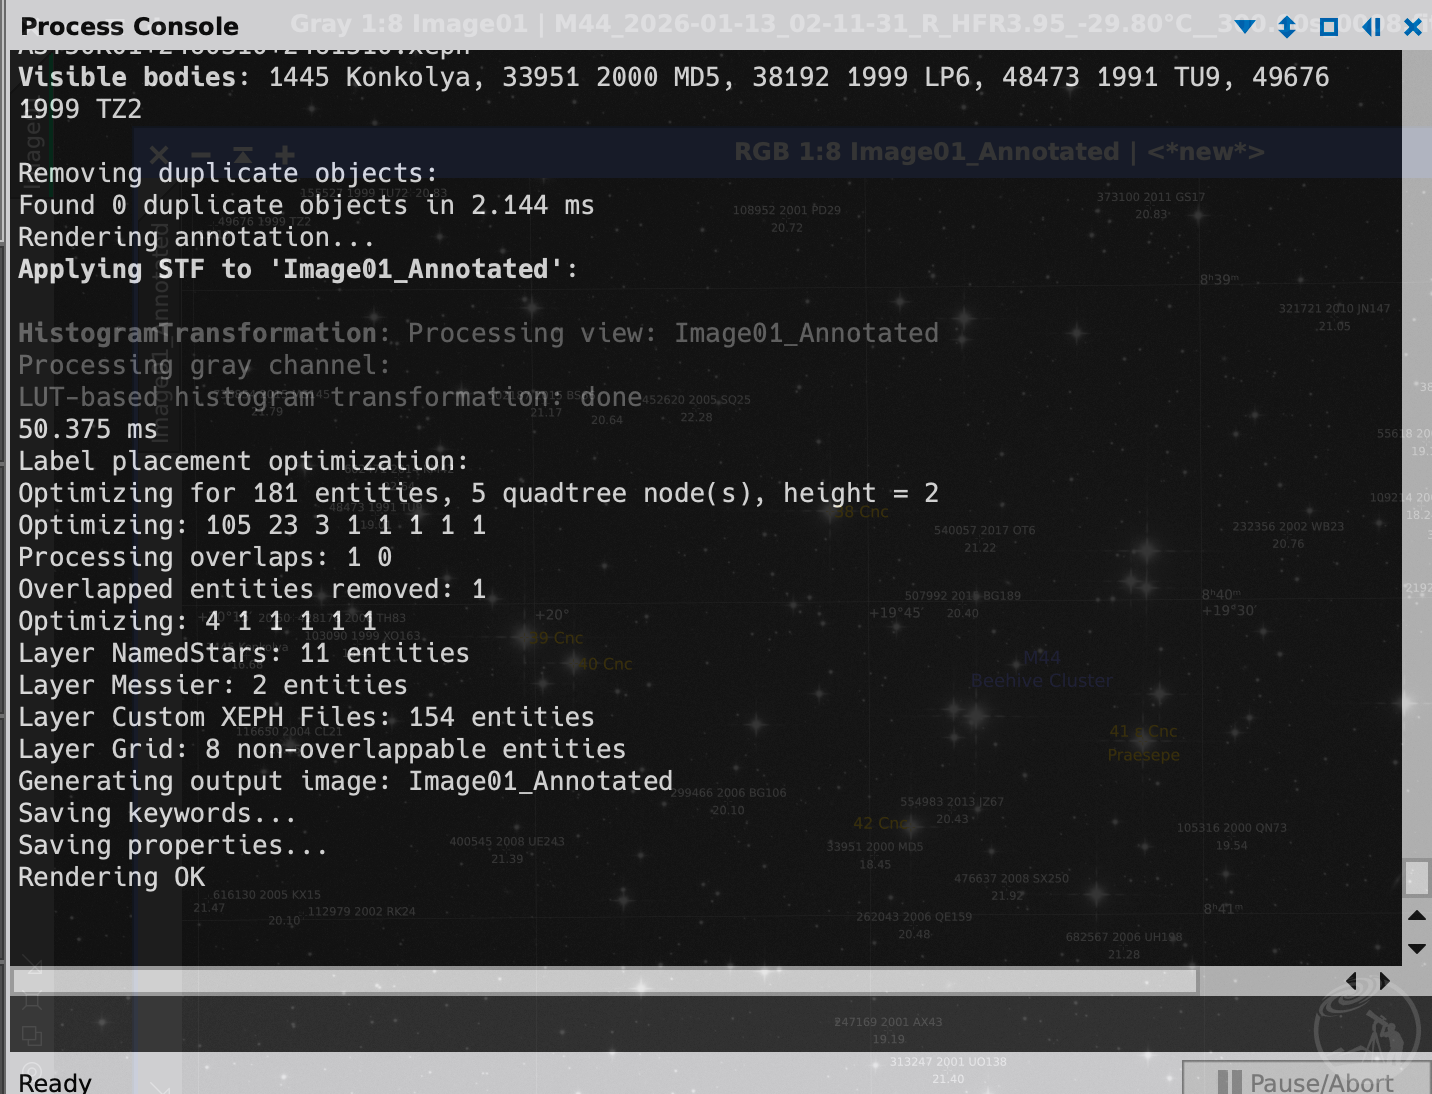The width and height of the screenshot is (1432, 1094).
Task: Click the vertical scrollbar down arrow
Action: point(1416,948)
